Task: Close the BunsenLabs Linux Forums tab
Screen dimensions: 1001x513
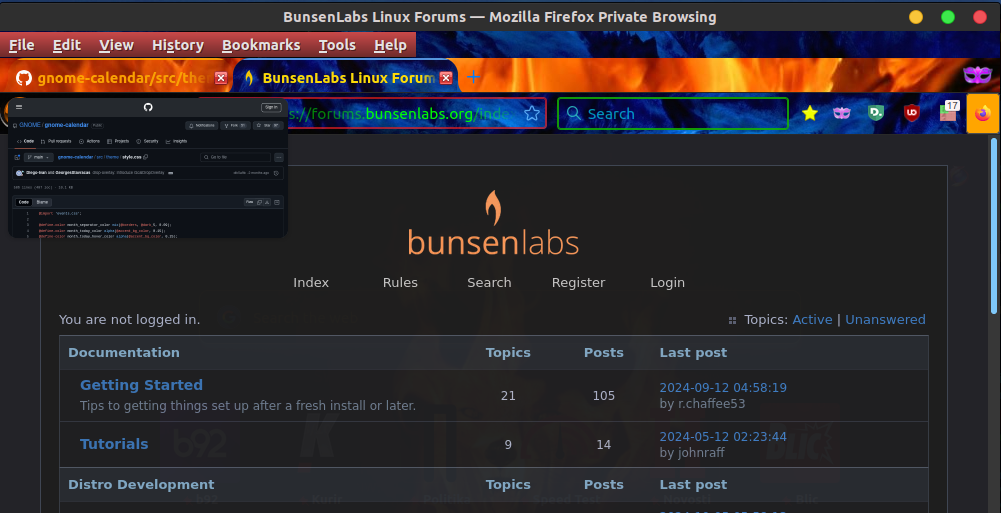Action: 446,78
